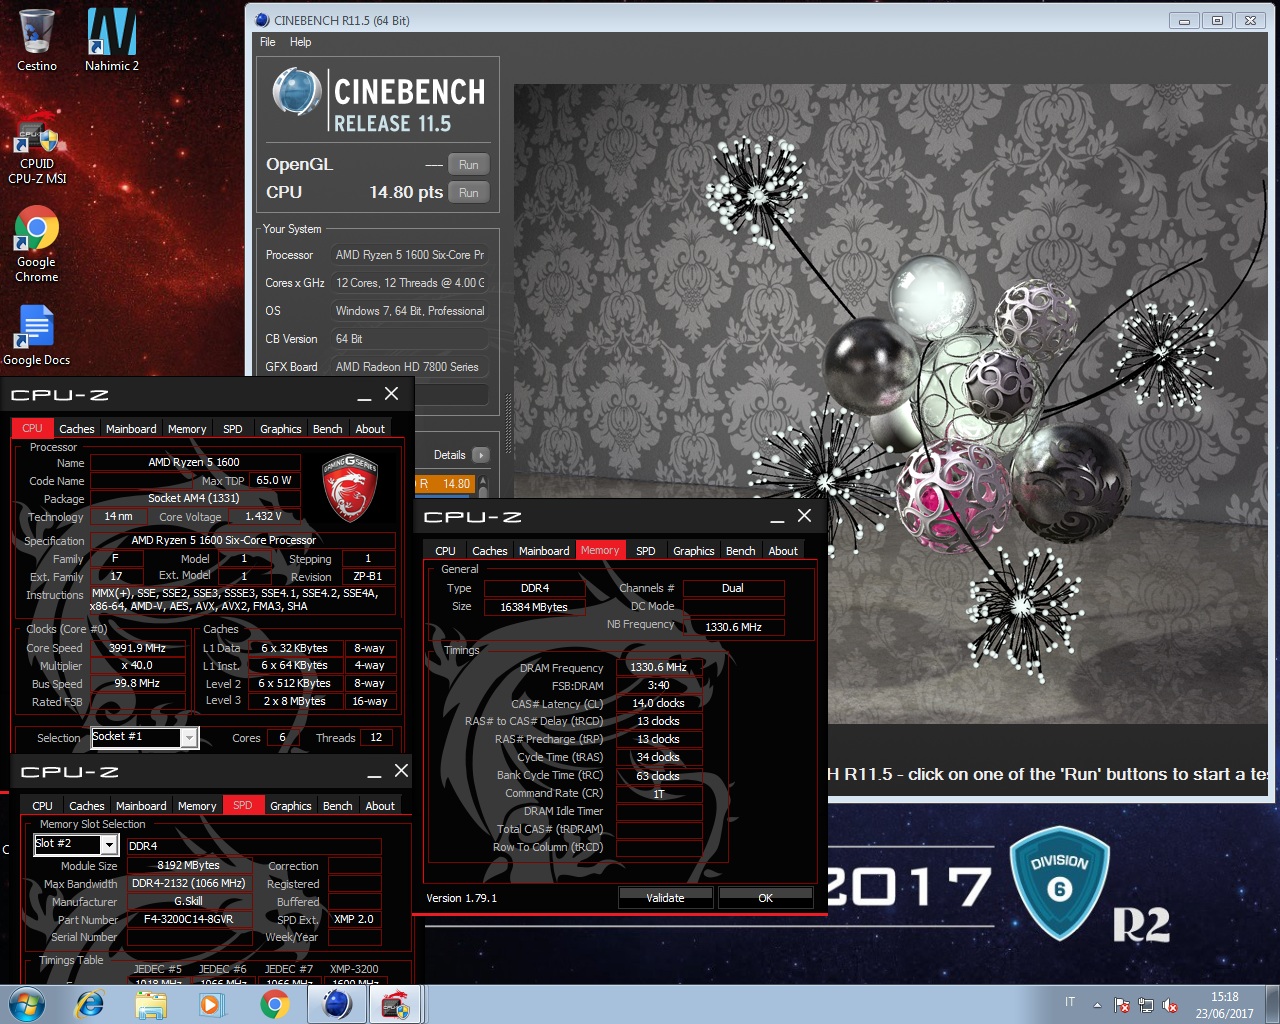Click the MSI dragon logo in the CPU-Z CPU tab
This screenshot has width=1280, height=1024.
coord(349,488)
